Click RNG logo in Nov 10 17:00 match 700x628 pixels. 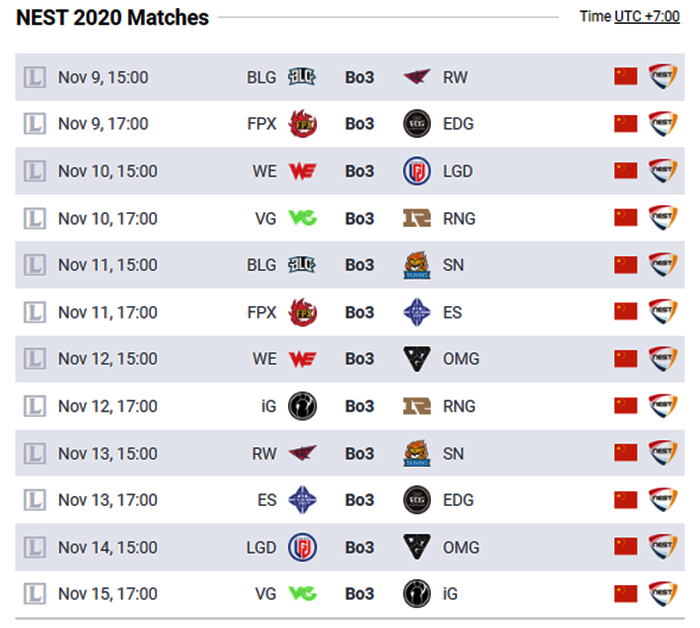click(x=417, y=218)
